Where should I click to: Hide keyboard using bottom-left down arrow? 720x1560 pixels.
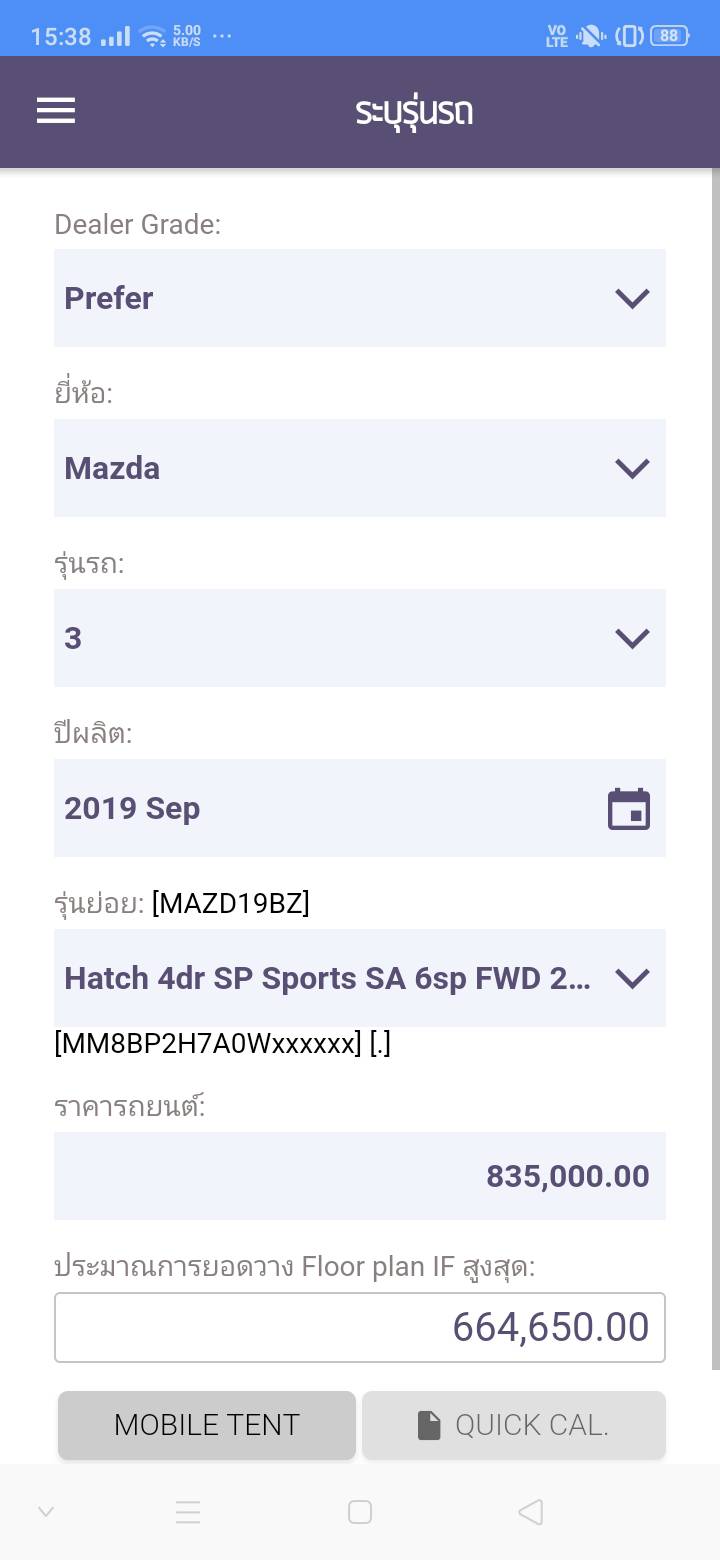click(46, 1512)
